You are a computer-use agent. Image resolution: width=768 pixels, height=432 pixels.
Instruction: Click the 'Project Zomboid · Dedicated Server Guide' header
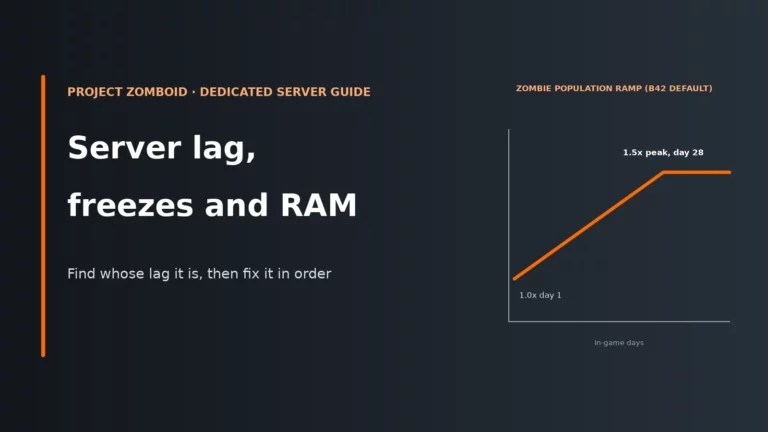click(x=219, y=92)
